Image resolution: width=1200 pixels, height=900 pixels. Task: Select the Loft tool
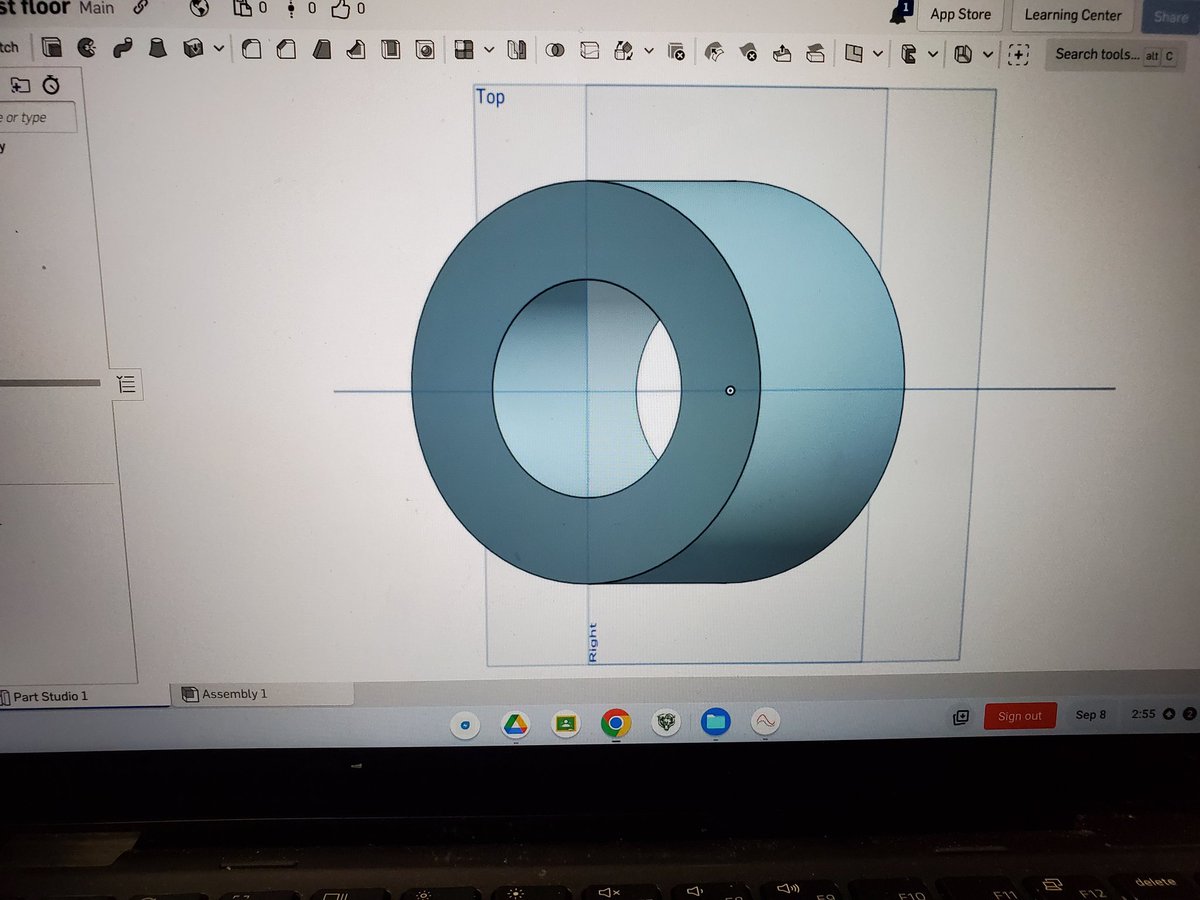tap(157, 48)
